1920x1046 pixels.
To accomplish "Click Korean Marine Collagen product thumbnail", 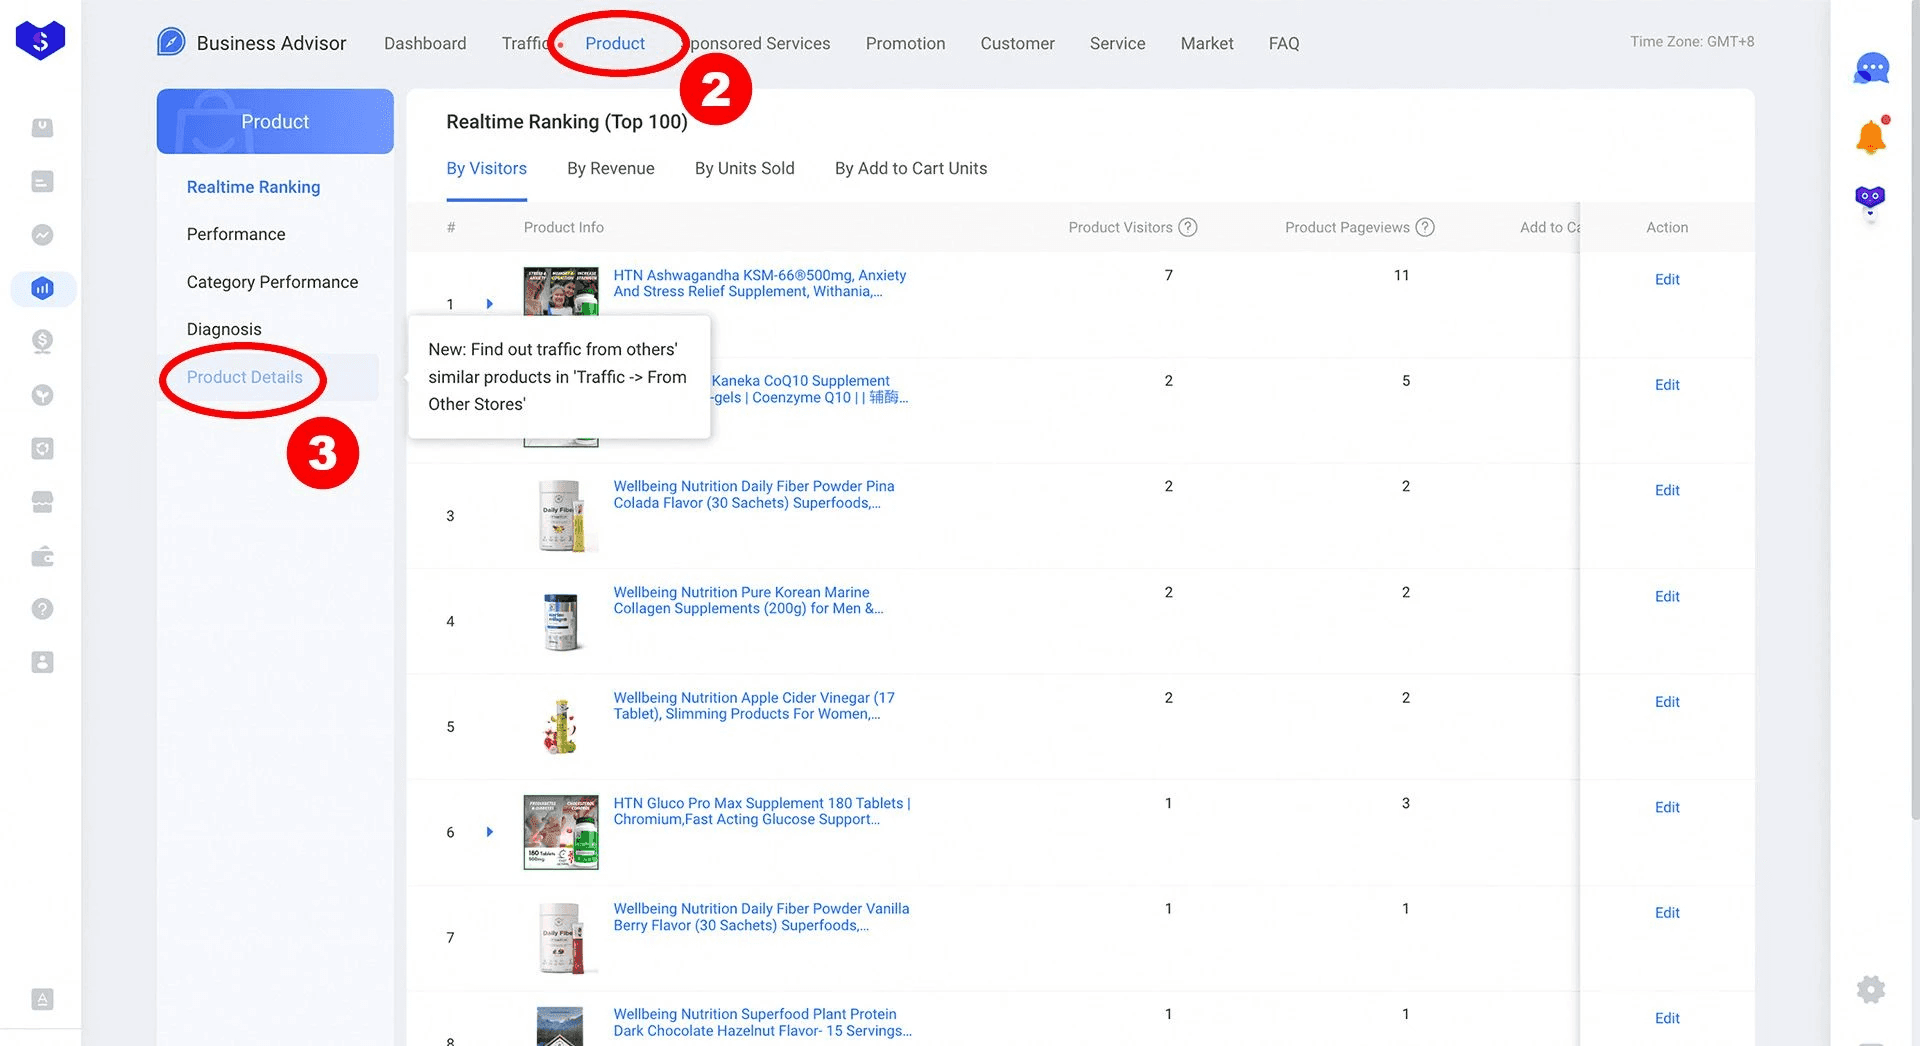I will tap(561, 621).
